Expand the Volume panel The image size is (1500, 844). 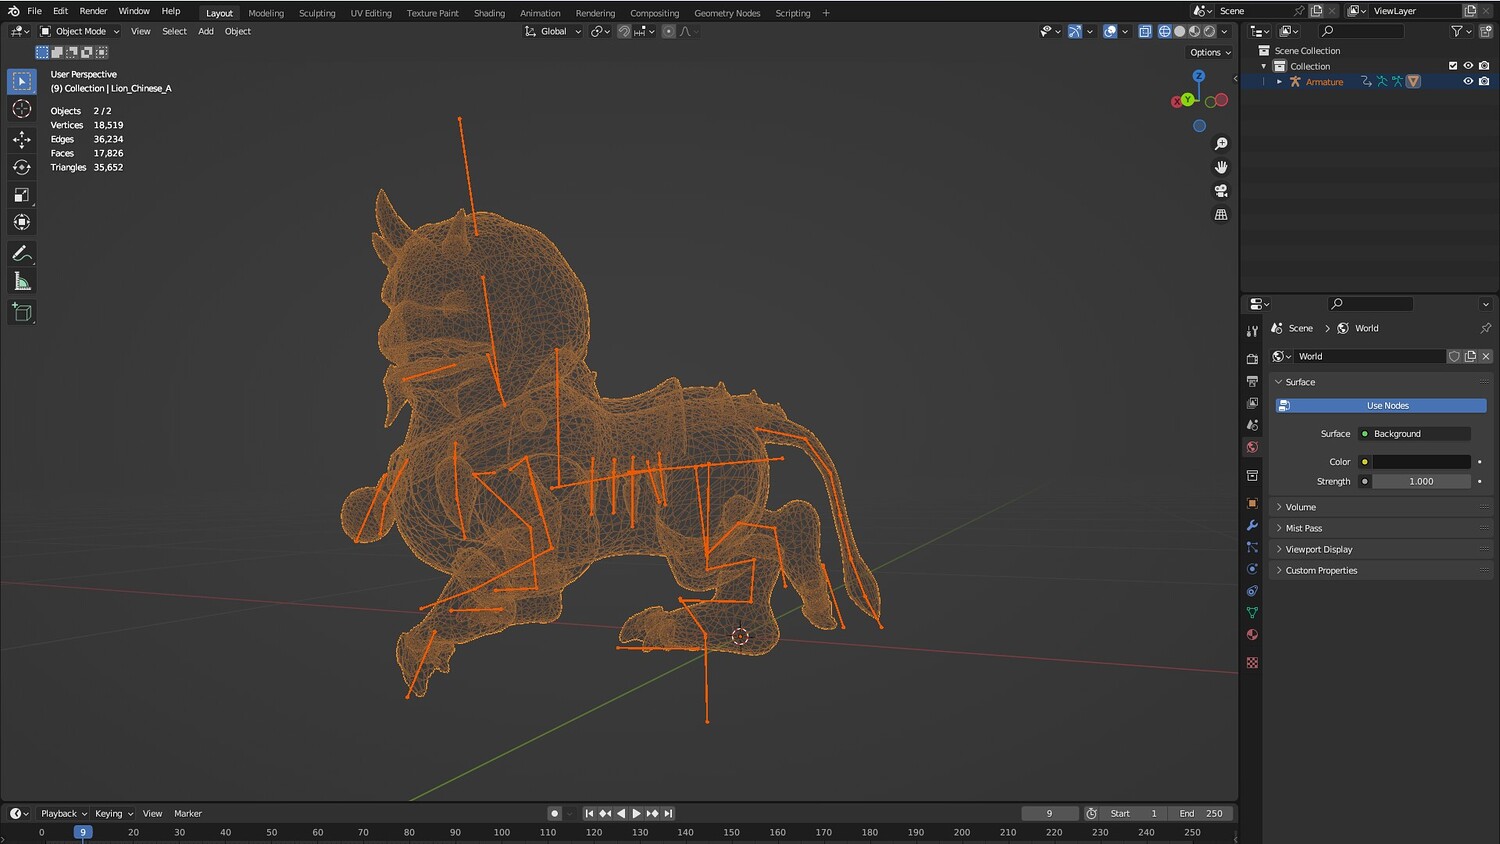tap(1380, 507)
